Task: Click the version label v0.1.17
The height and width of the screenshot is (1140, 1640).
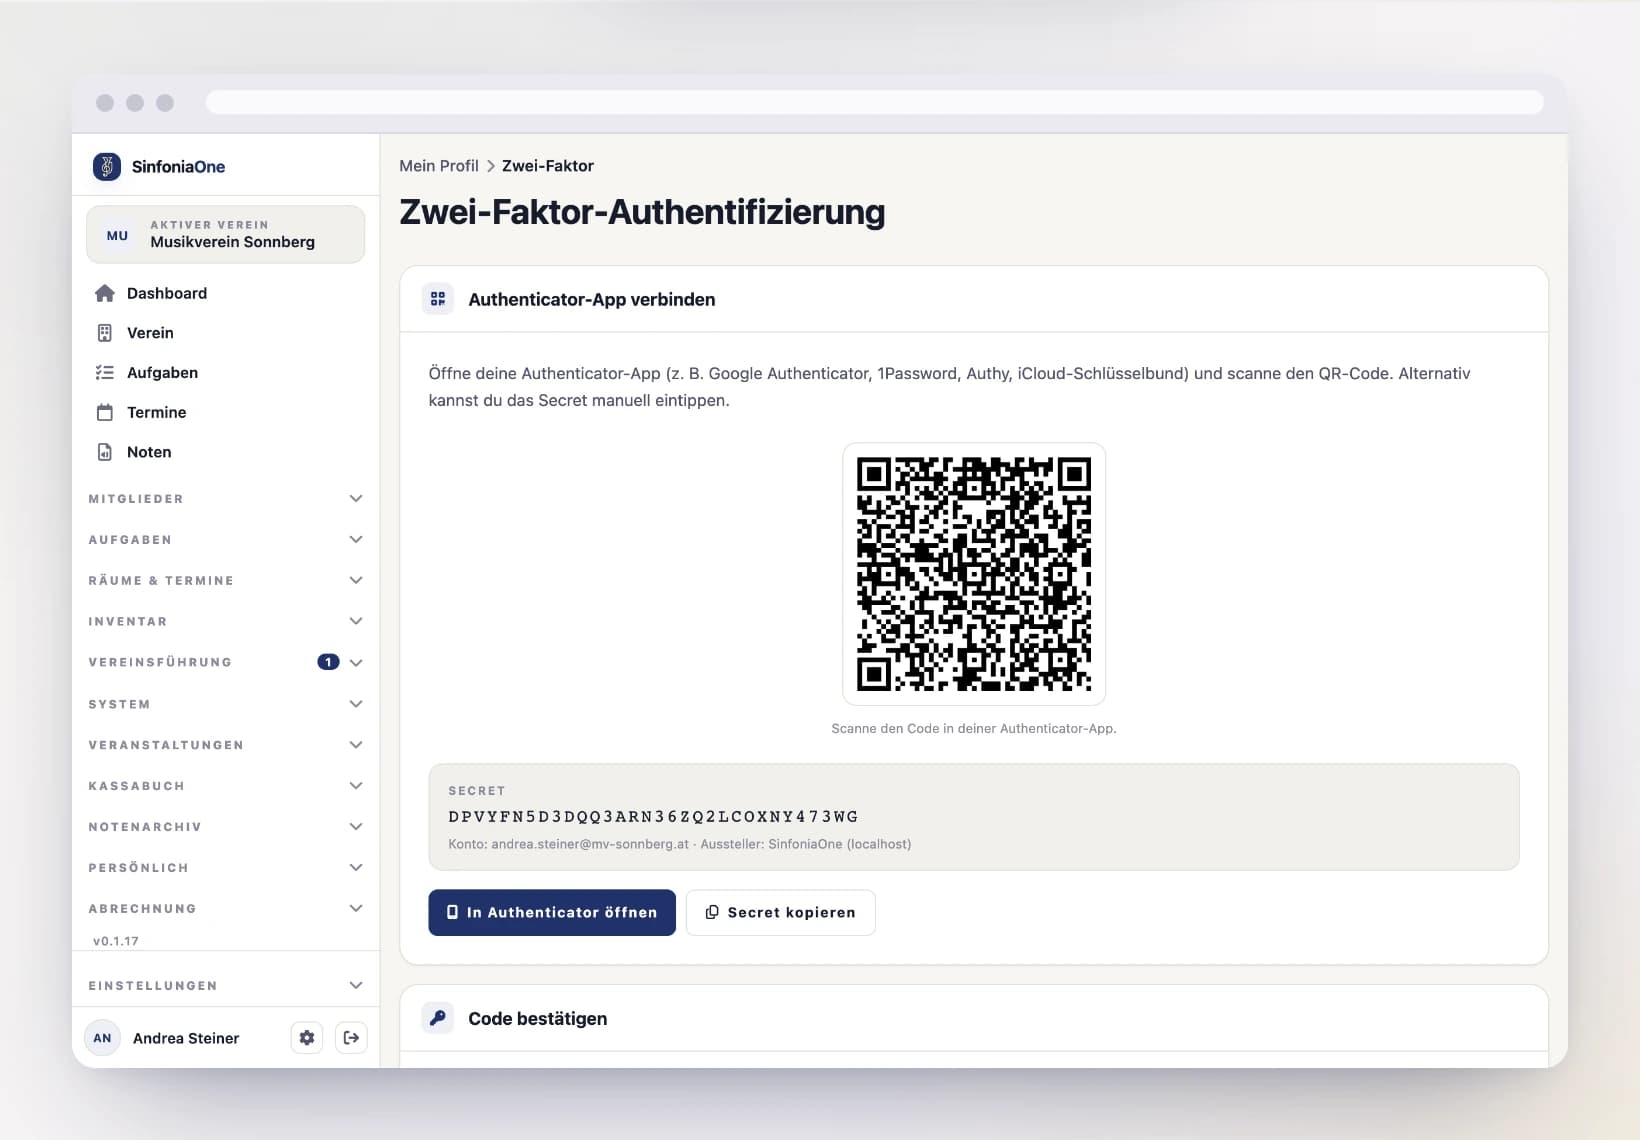Action: pyautogui.click(x=116, y=941)
